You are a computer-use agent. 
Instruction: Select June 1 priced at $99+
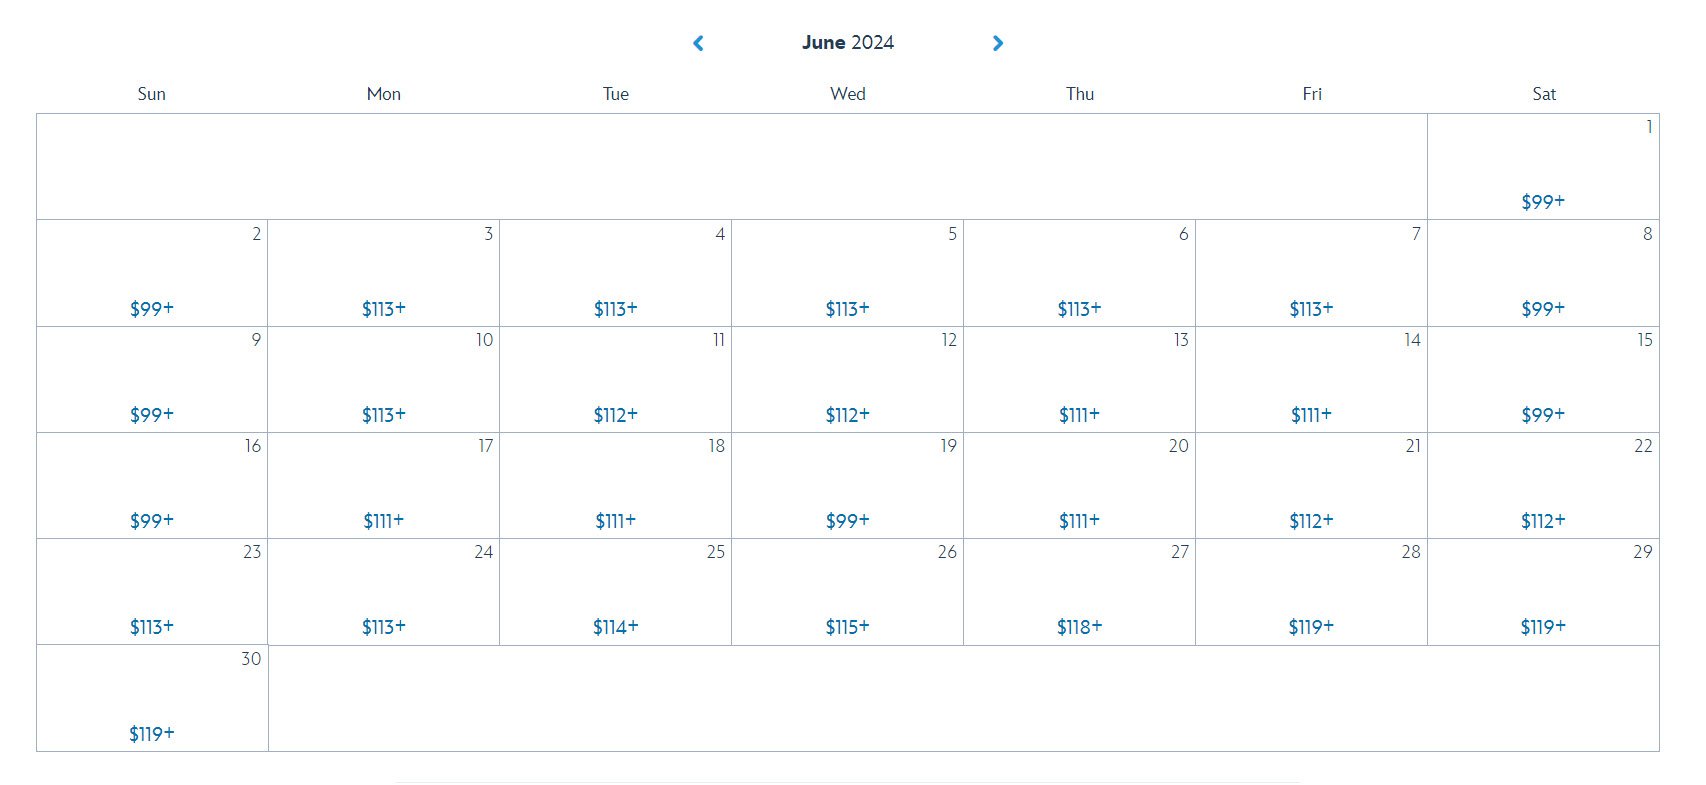(x=1543, y=166)
